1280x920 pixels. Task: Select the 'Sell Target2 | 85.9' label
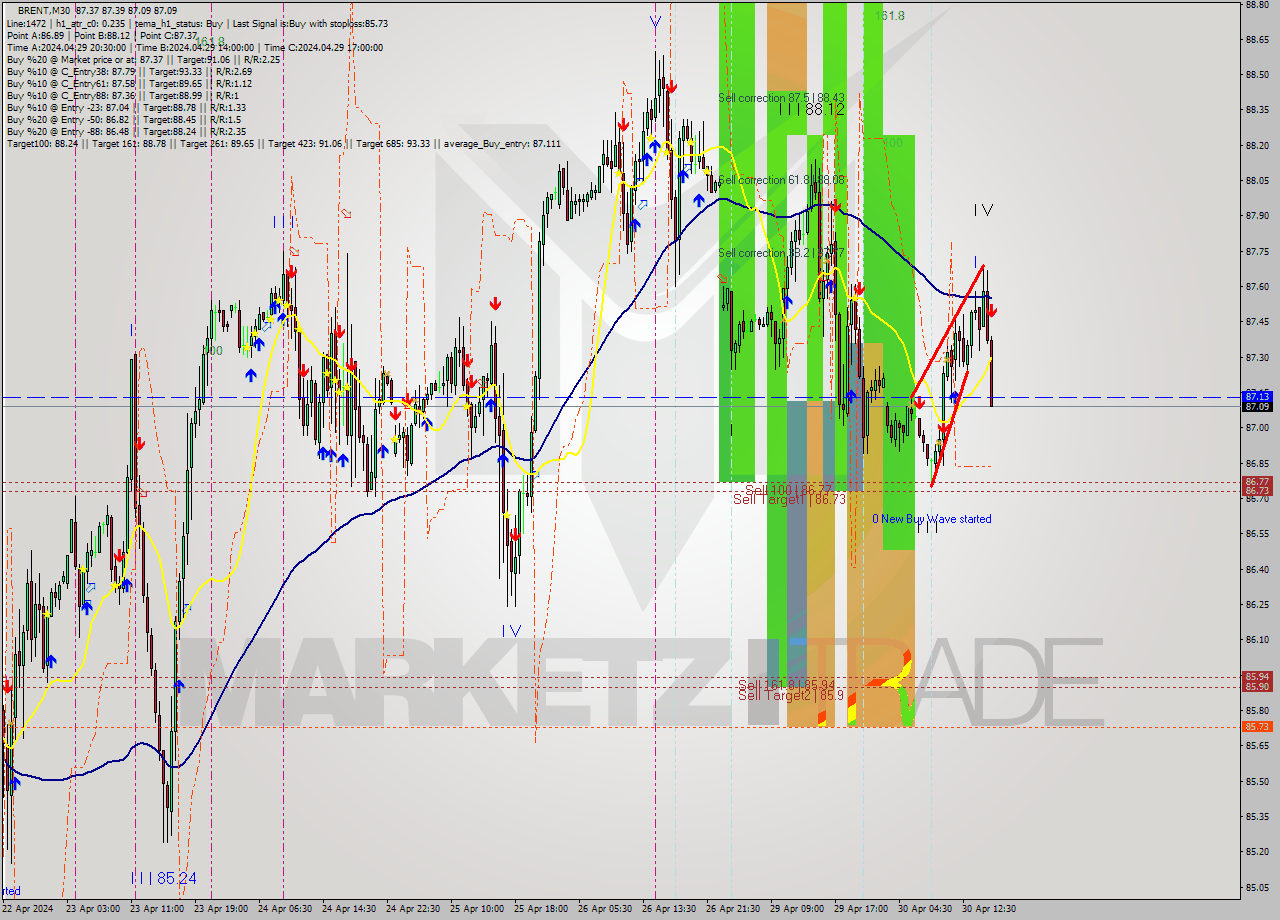[790, 695]
